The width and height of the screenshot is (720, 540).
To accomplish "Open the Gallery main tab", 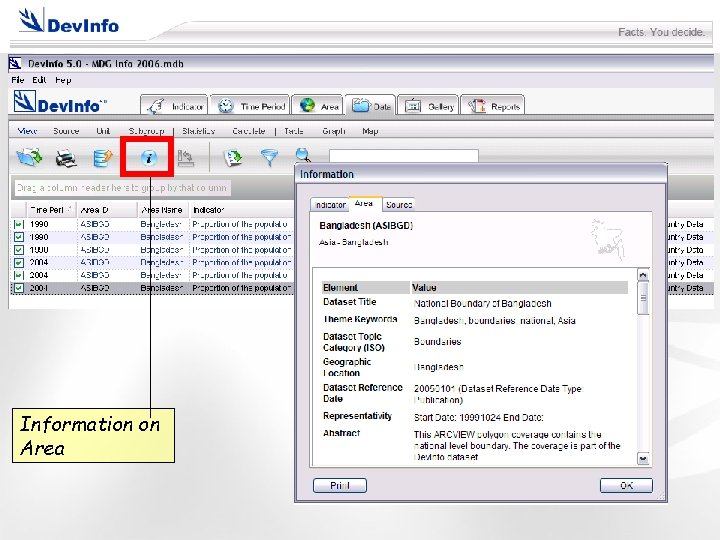I will click(428, 106).
